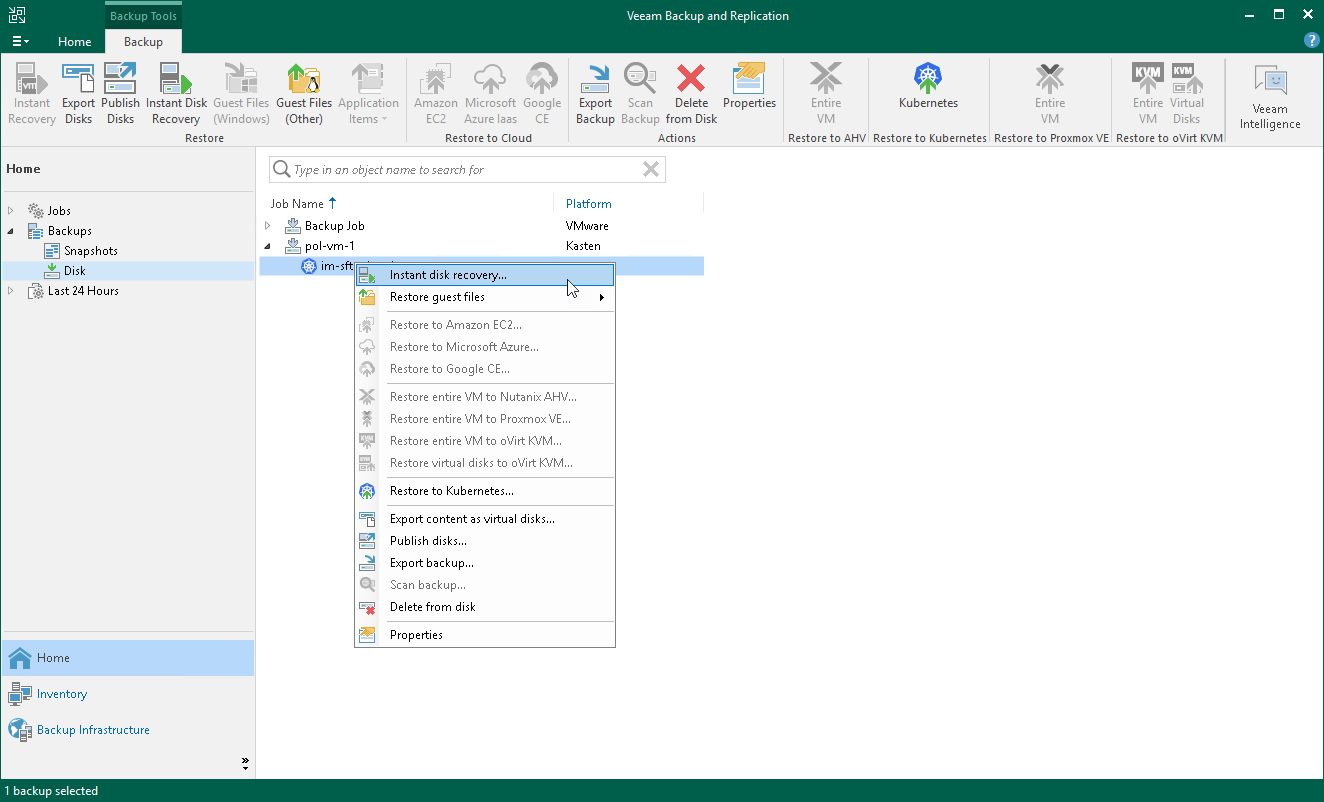Collapse the Backups tree node

click(x=12, y=231)
